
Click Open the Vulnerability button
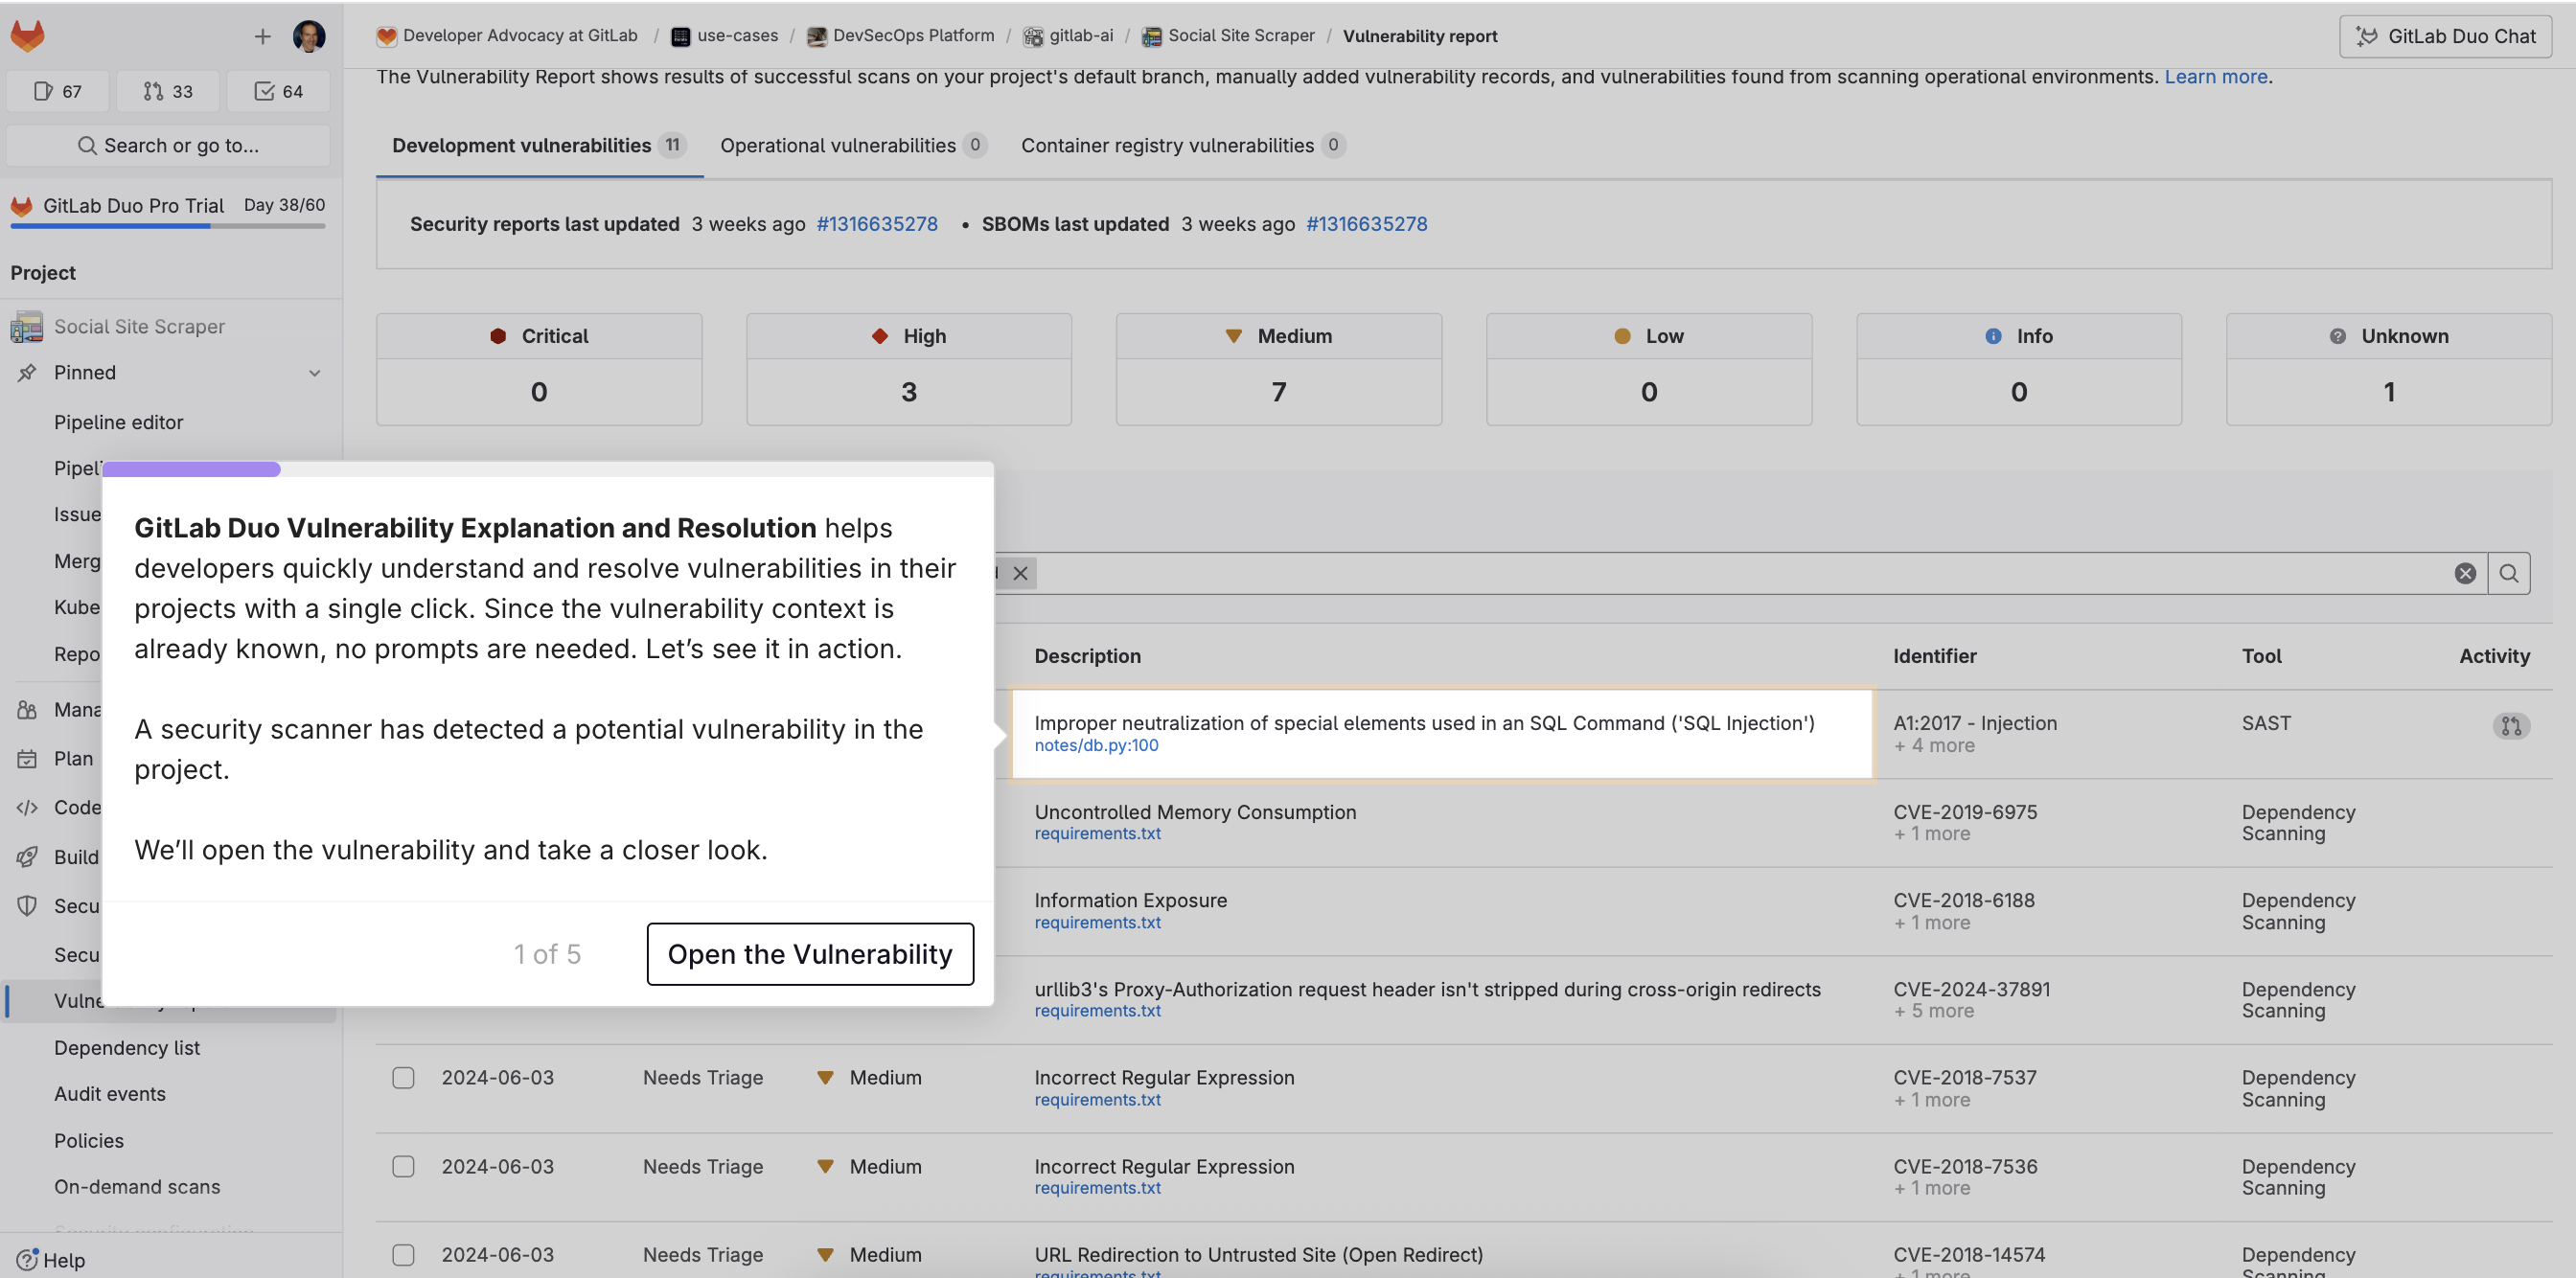809,953
